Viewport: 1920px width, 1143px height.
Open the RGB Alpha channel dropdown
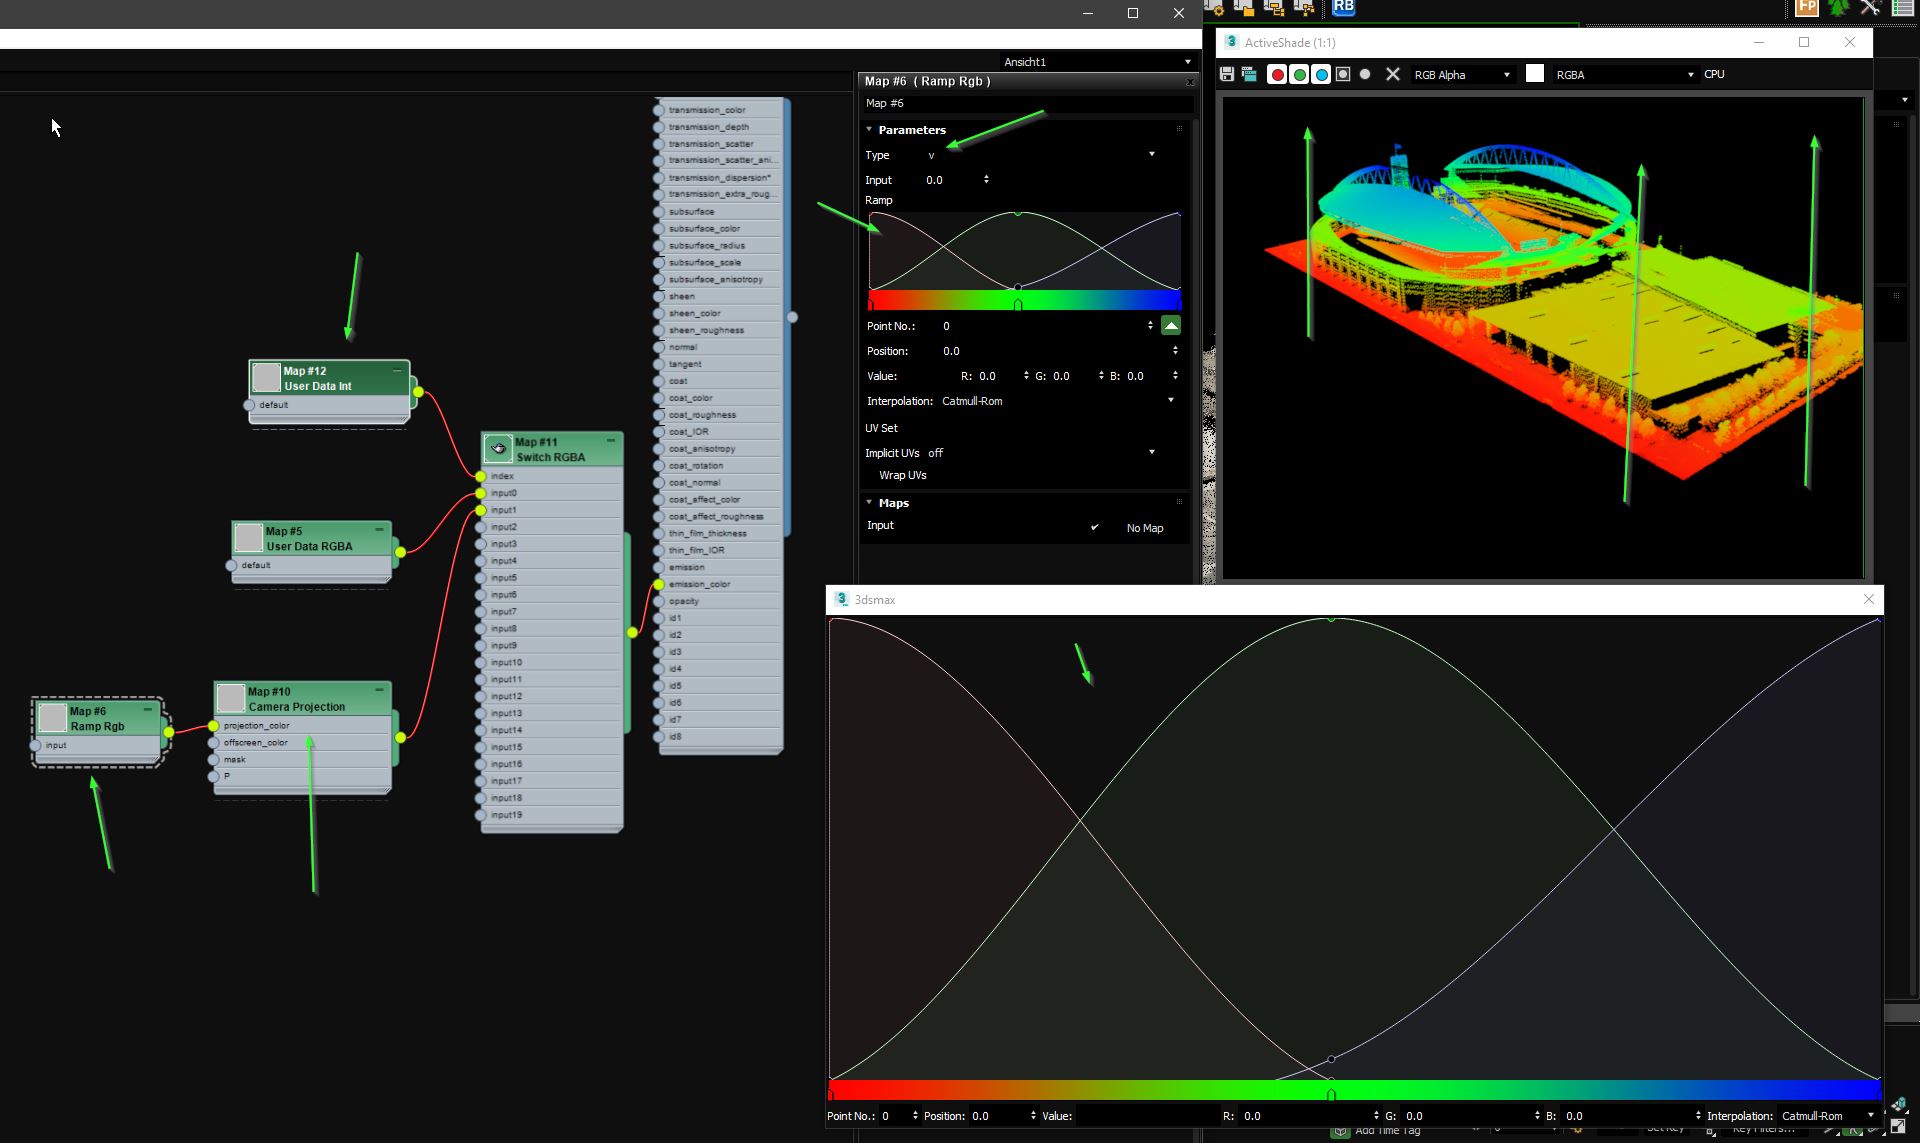(1506, 74)
